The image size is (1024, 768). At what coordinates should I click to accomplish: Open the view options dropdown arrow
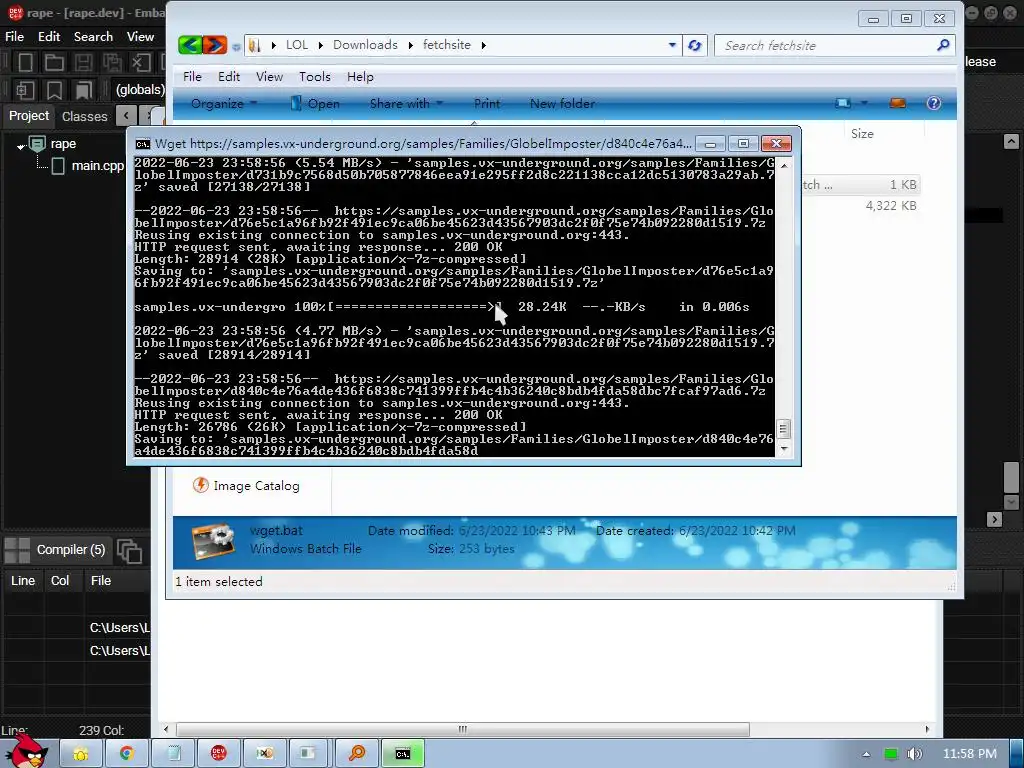(864, 103)
